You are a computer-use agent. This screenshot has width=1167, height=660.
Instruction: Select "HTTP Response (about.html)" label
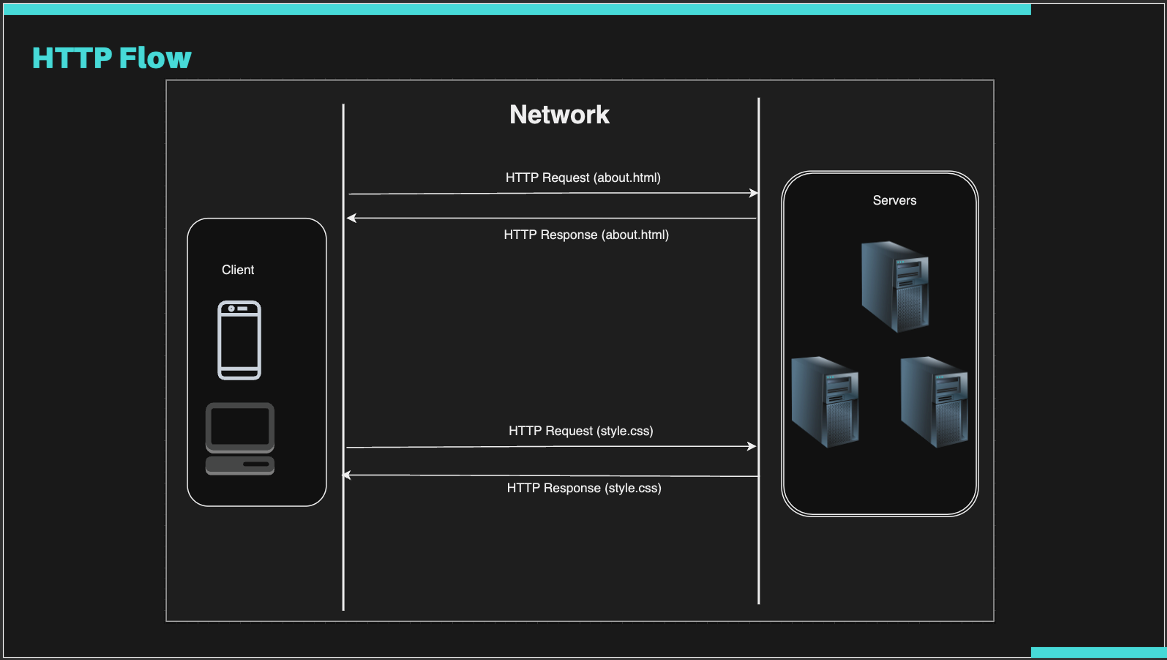pos(586,235)
